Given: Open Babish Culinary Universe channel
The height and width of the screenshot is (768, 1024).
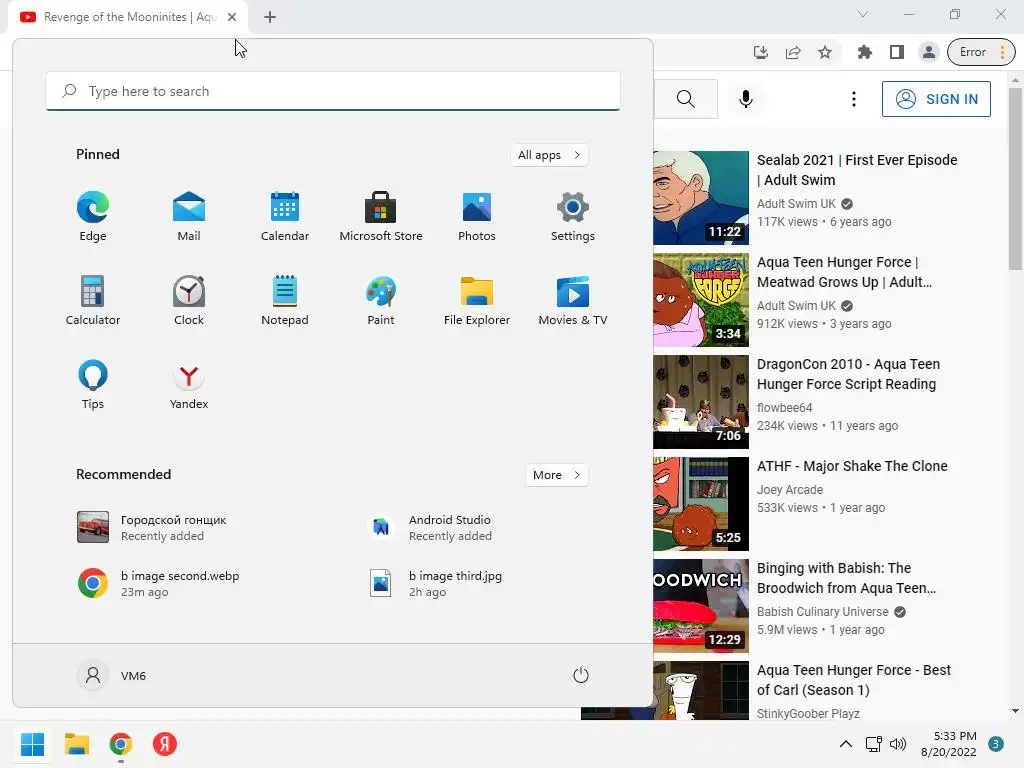Looking at the screenshot, I should [x=822, y=612].
